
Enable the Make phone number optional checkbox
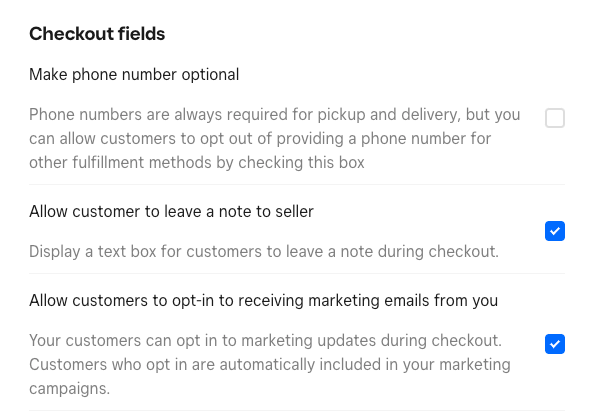555,119
